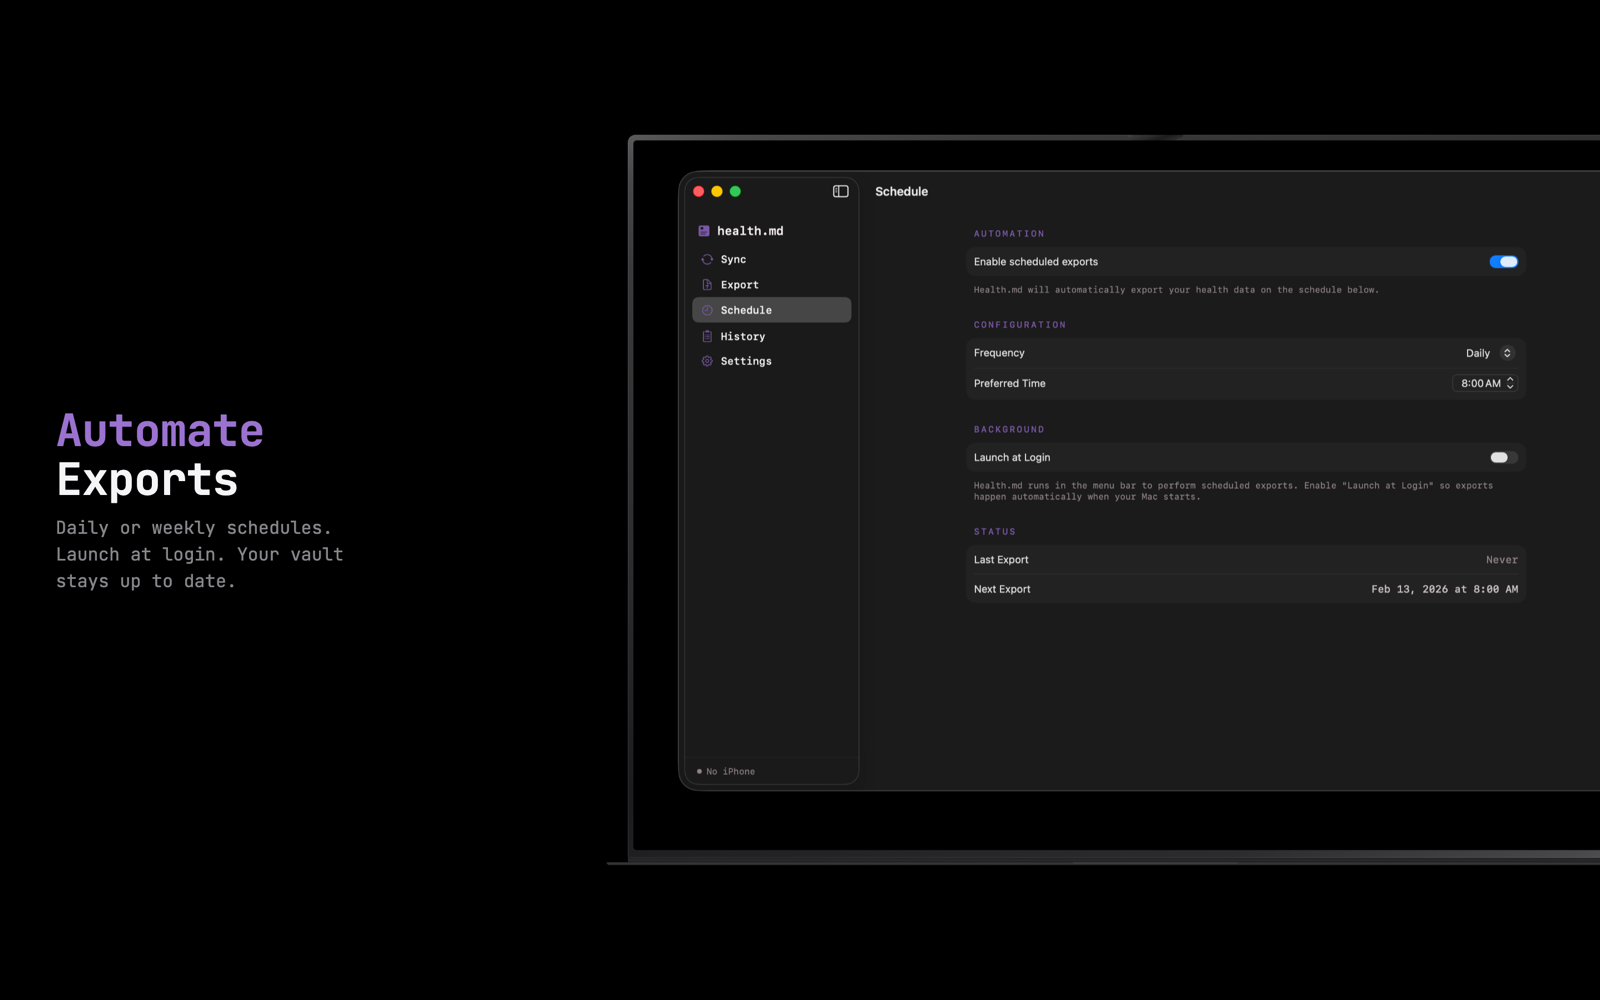Click the Export document icon

707,284
